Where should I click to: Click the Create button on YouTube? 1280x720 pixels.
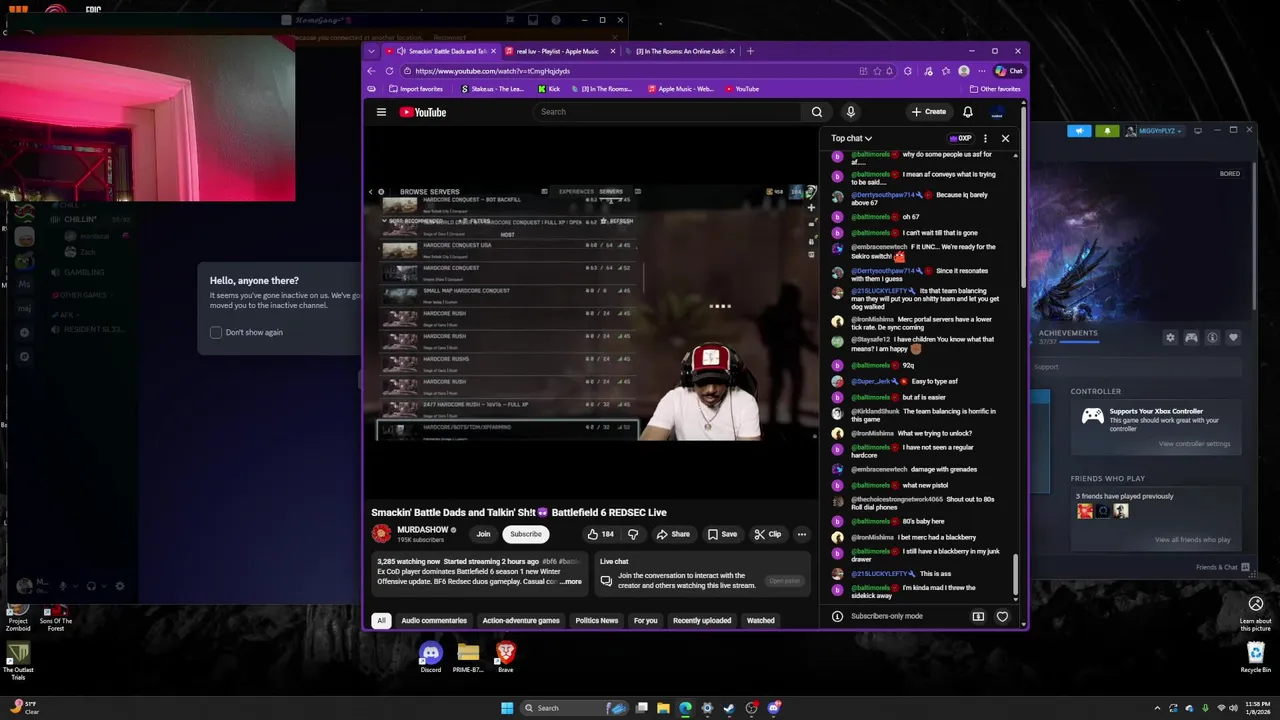928,112
